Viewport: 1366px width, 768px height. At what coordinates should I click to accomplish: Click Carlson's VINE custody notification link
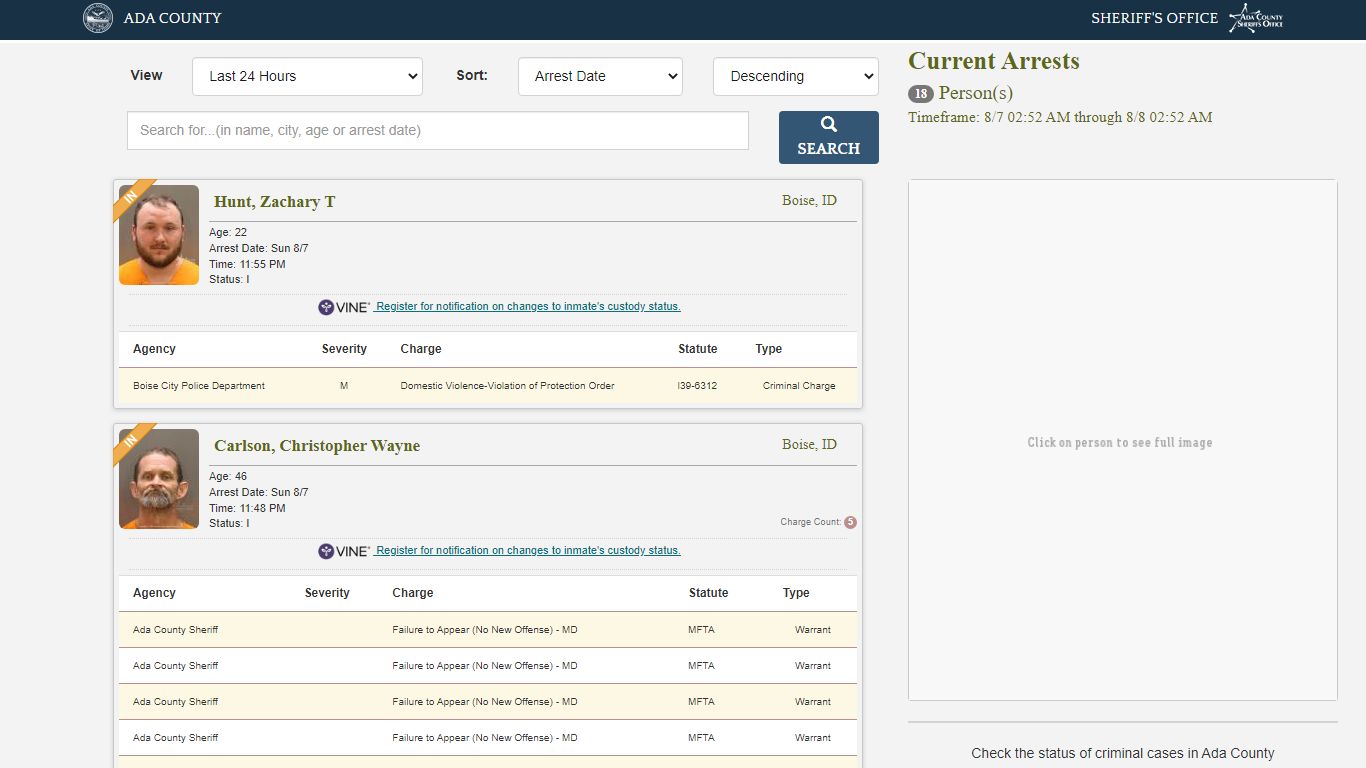[527, 551]
